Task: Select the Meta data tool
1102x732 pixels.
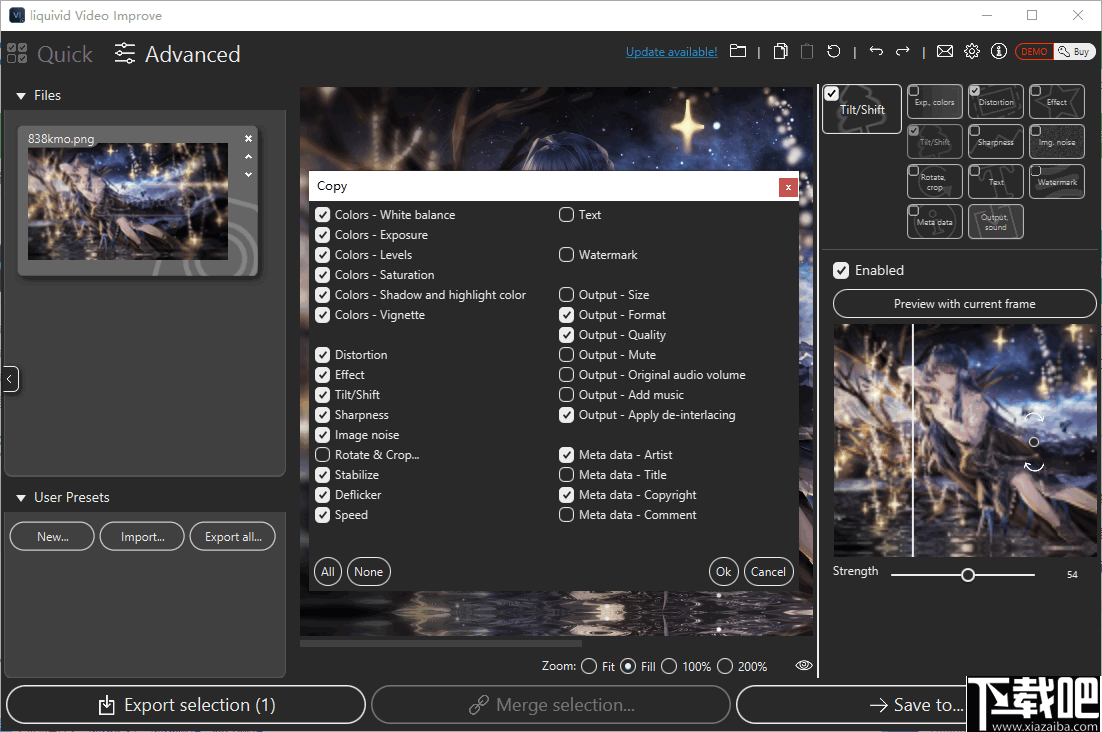Action: (x=934, y=221)
